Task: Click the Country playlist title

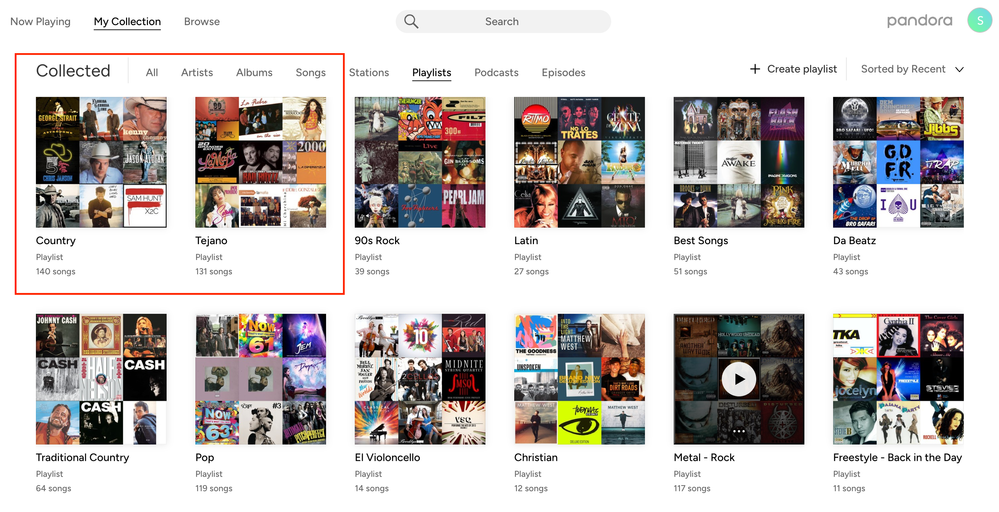Action: [x=55, y=241]
